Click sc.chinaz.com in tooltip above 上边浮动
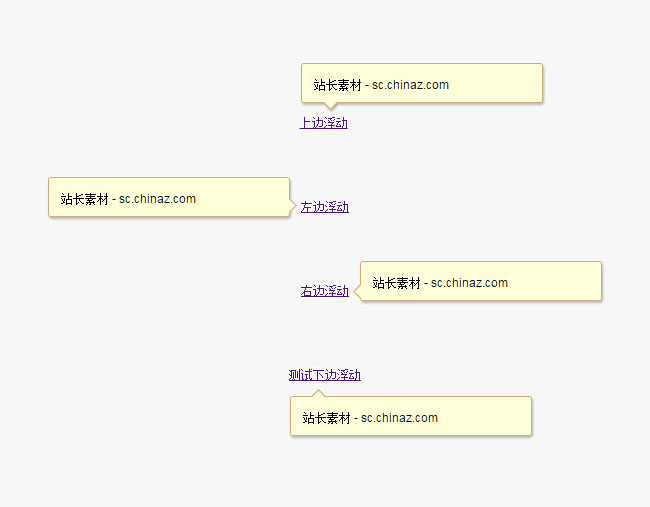The width and height of the screenshot is (650, 507). 410,85
